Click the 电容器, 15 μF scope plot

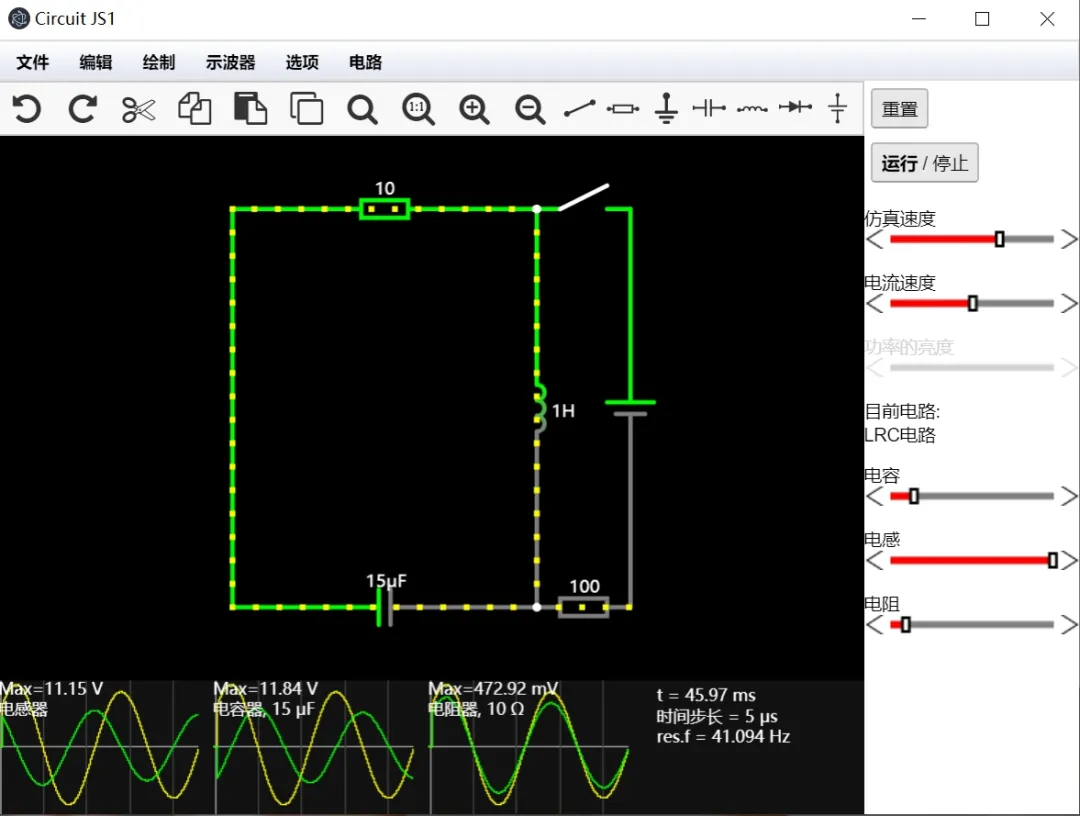(314, 747)
